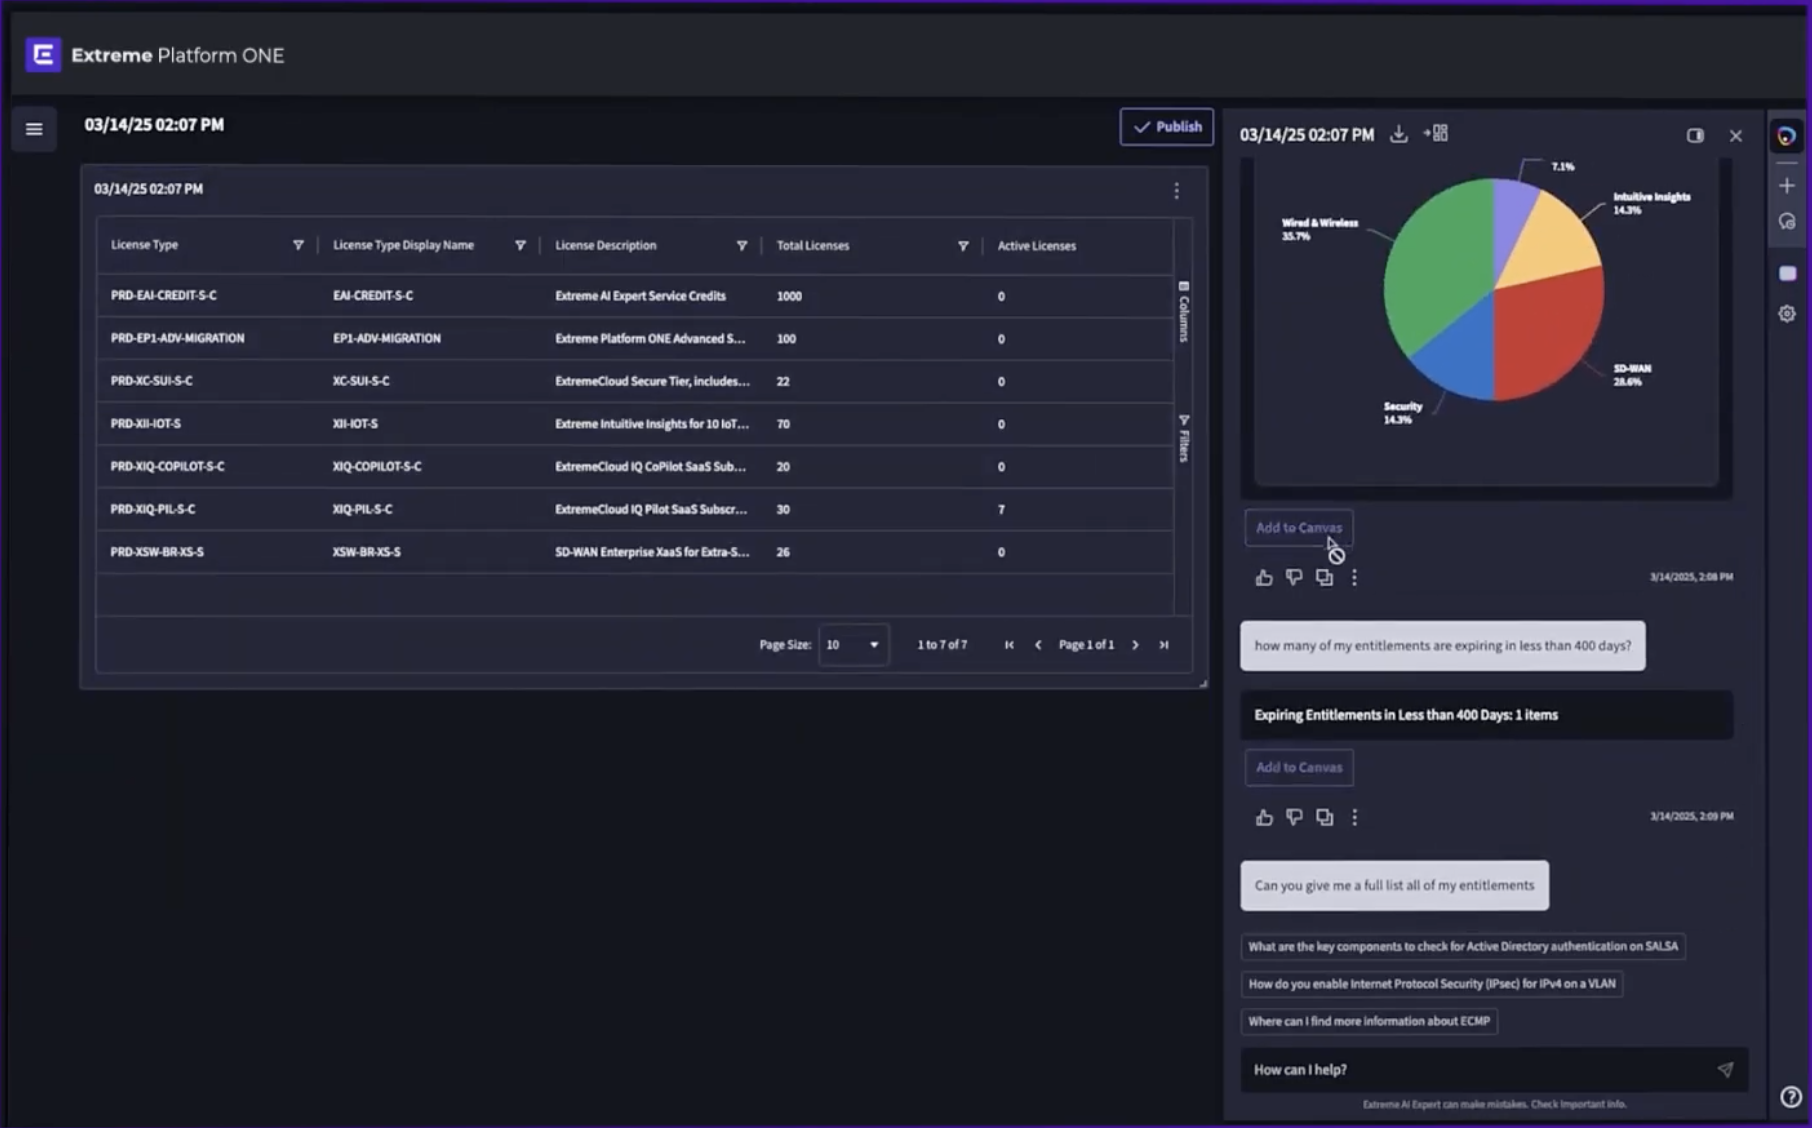This screenshot has width=1812, height=1128.
Task: Click the plus icon in the right sidebar
Action: click(1787, 185)
